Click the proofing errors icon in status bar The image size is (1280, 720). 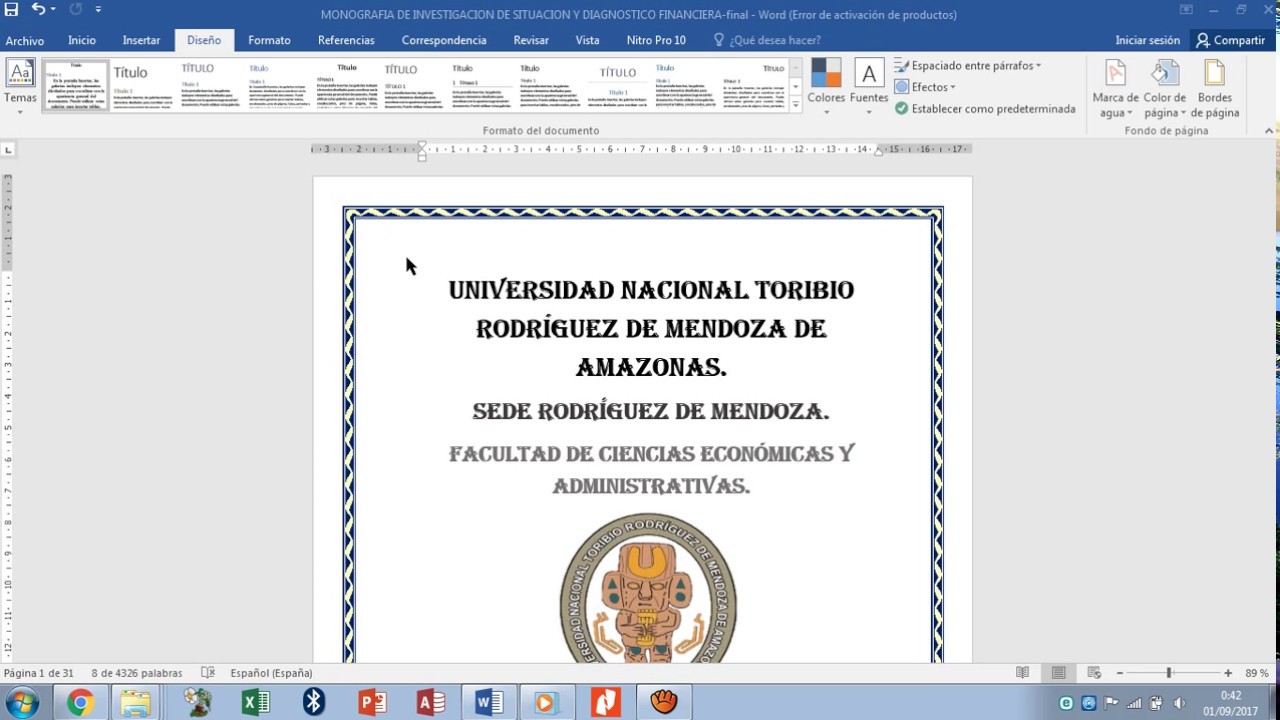[x=208, y=673]
